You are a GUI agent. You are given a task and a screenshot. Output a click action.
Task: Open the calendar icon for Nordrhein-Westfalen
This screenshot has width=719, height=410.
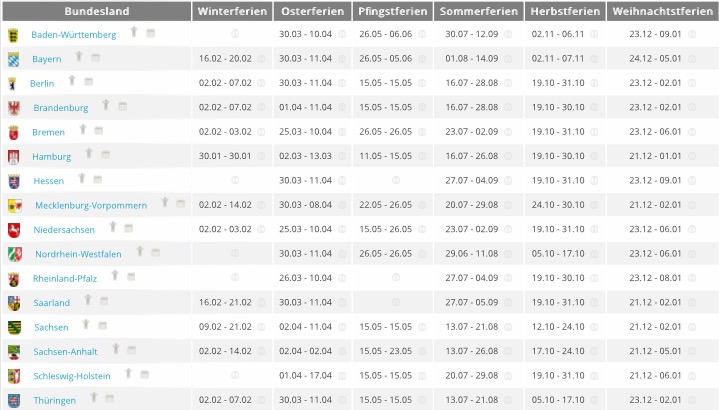(155, 251)
